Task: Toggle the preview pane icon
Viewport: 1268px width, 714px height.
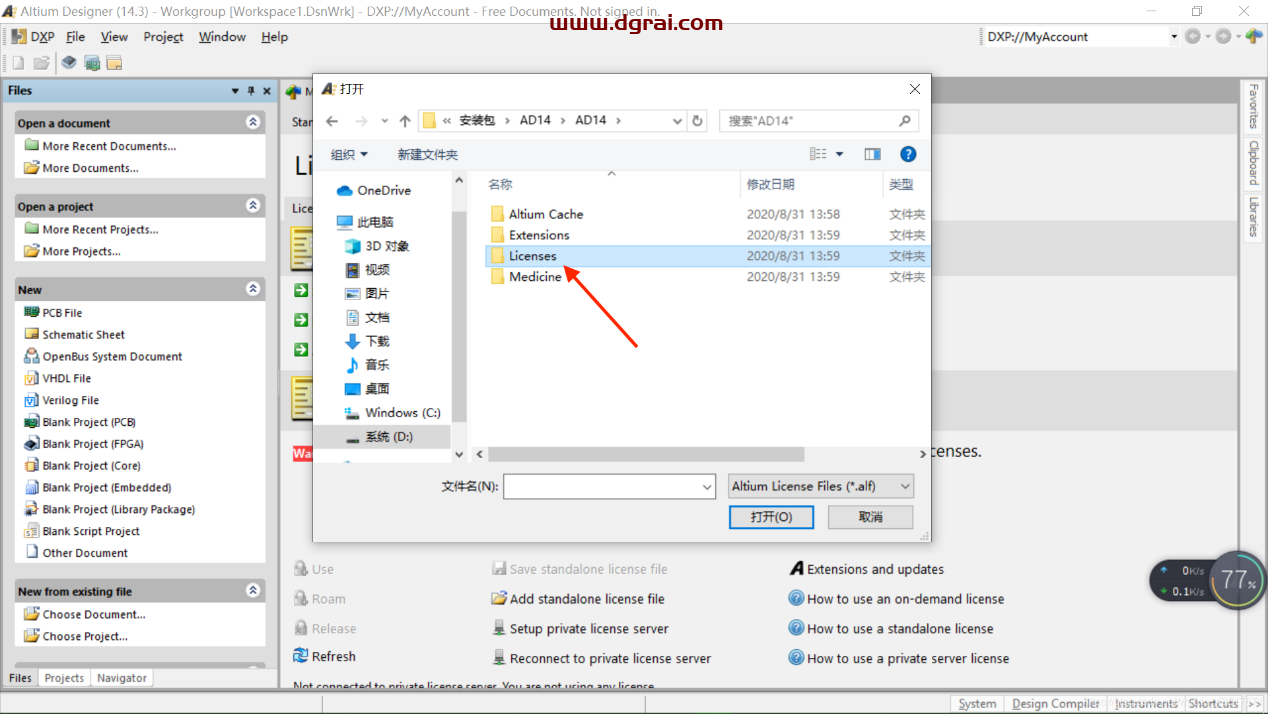Action: (x=873, y=154)
